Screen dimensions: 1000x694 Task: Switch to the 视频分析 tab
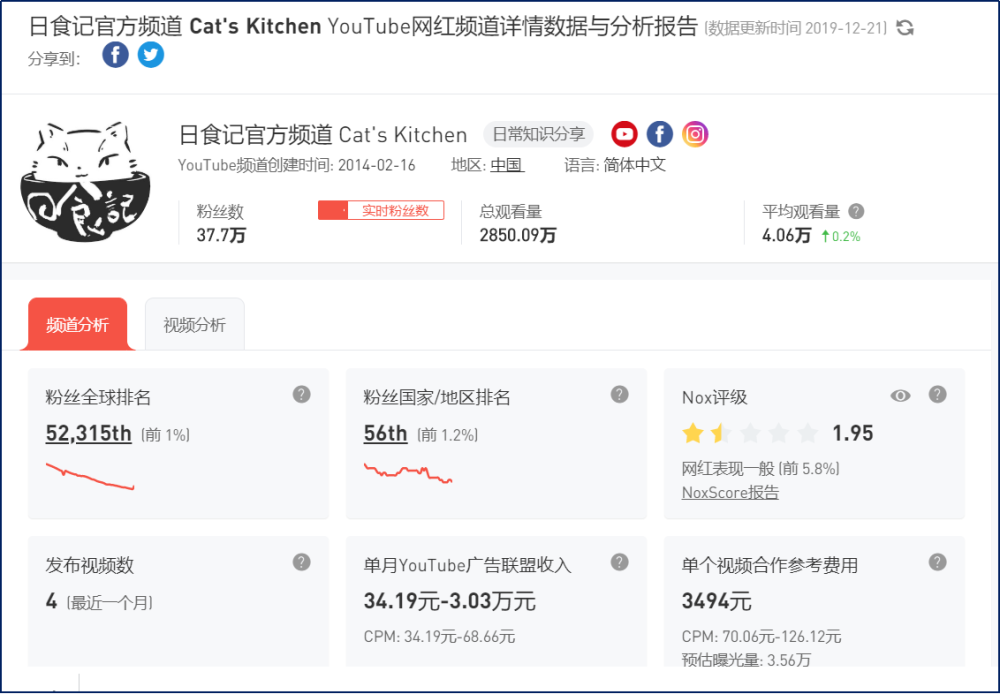pyautogui.click(x=195, y=325)
